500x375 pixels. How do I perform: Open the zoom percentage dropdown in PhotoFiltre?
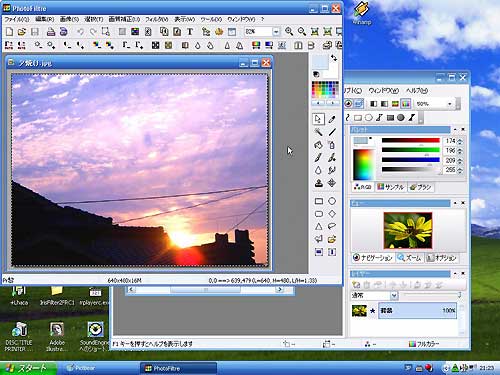point(276,32)
